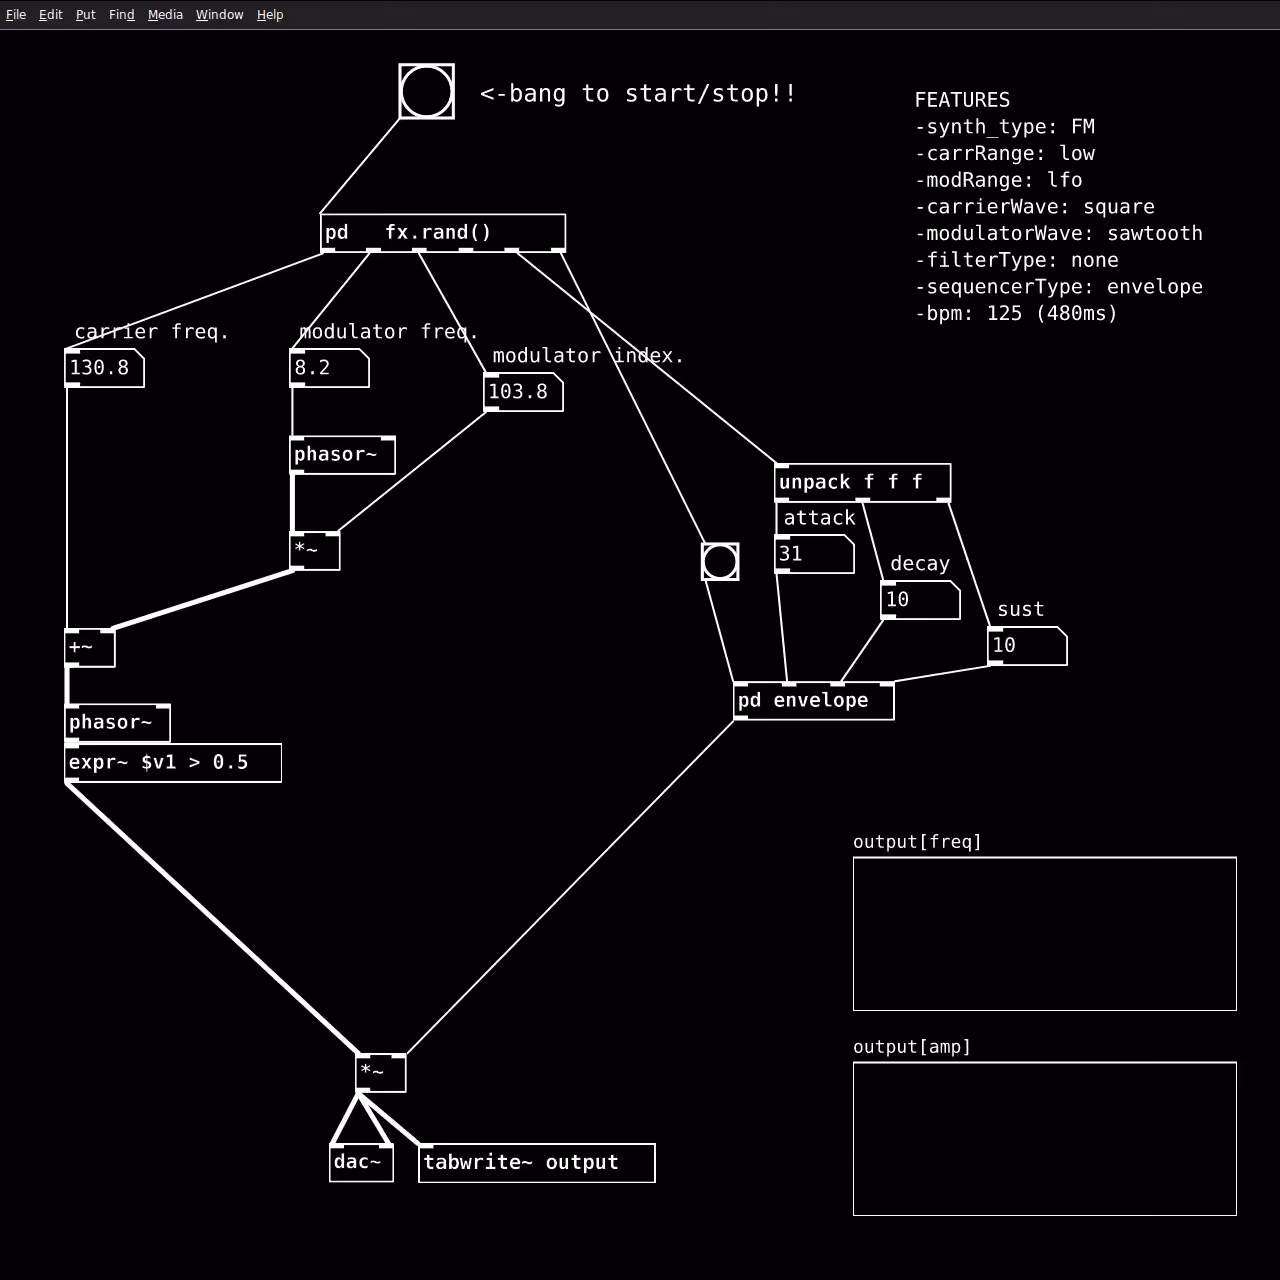
Task: Click the dac~ output object
Action: tap(361, 1163)
